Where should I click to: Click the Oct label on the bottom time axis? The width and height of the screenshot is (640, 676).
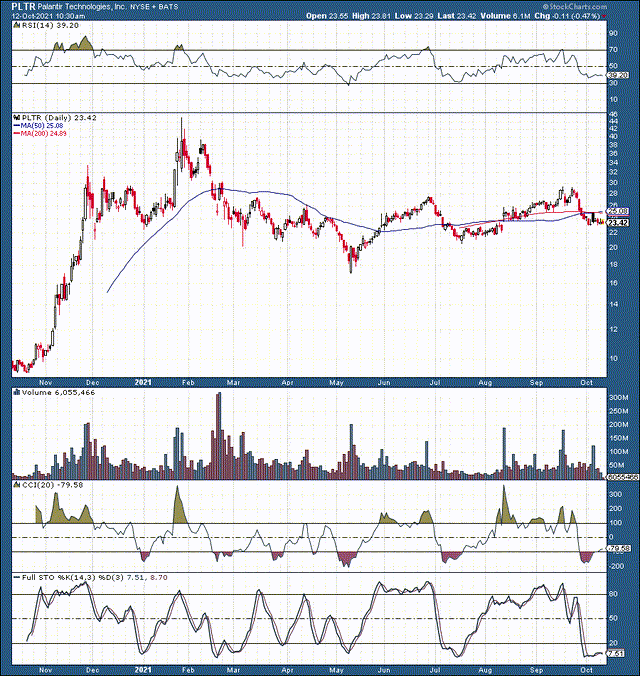tap(586, 670)
